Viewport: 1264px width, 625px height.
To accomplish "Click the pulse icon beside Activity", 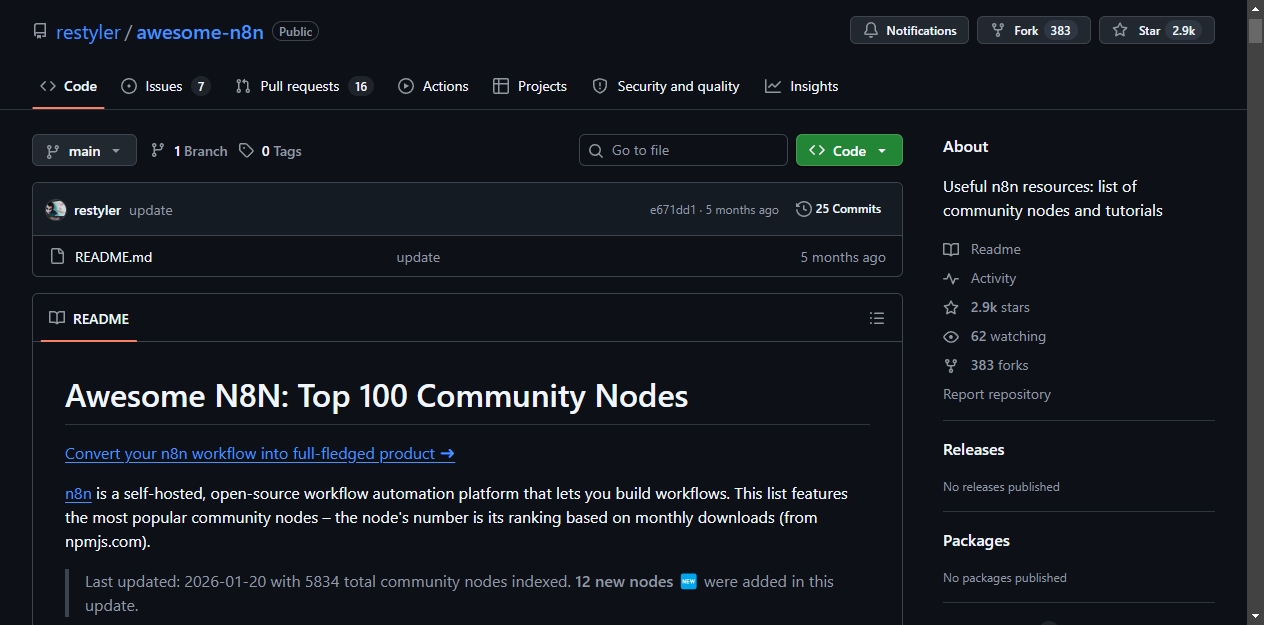I will click(x=951, y=278).
